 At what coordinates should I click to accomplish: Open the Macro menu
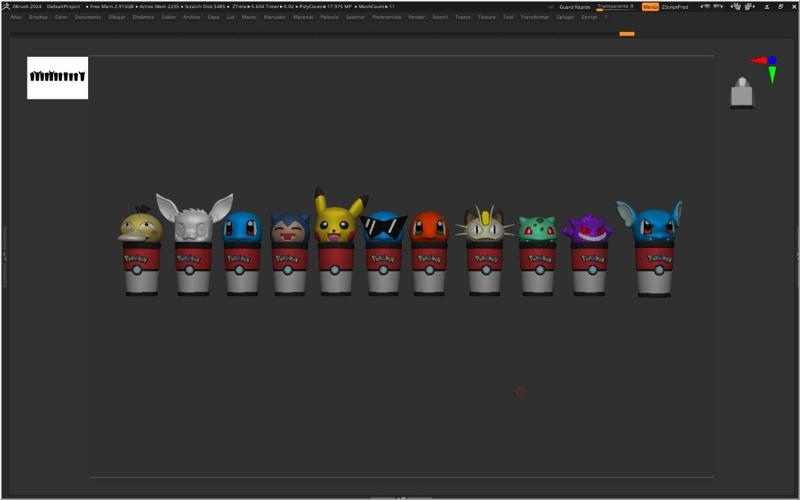(x=249, y=17)
